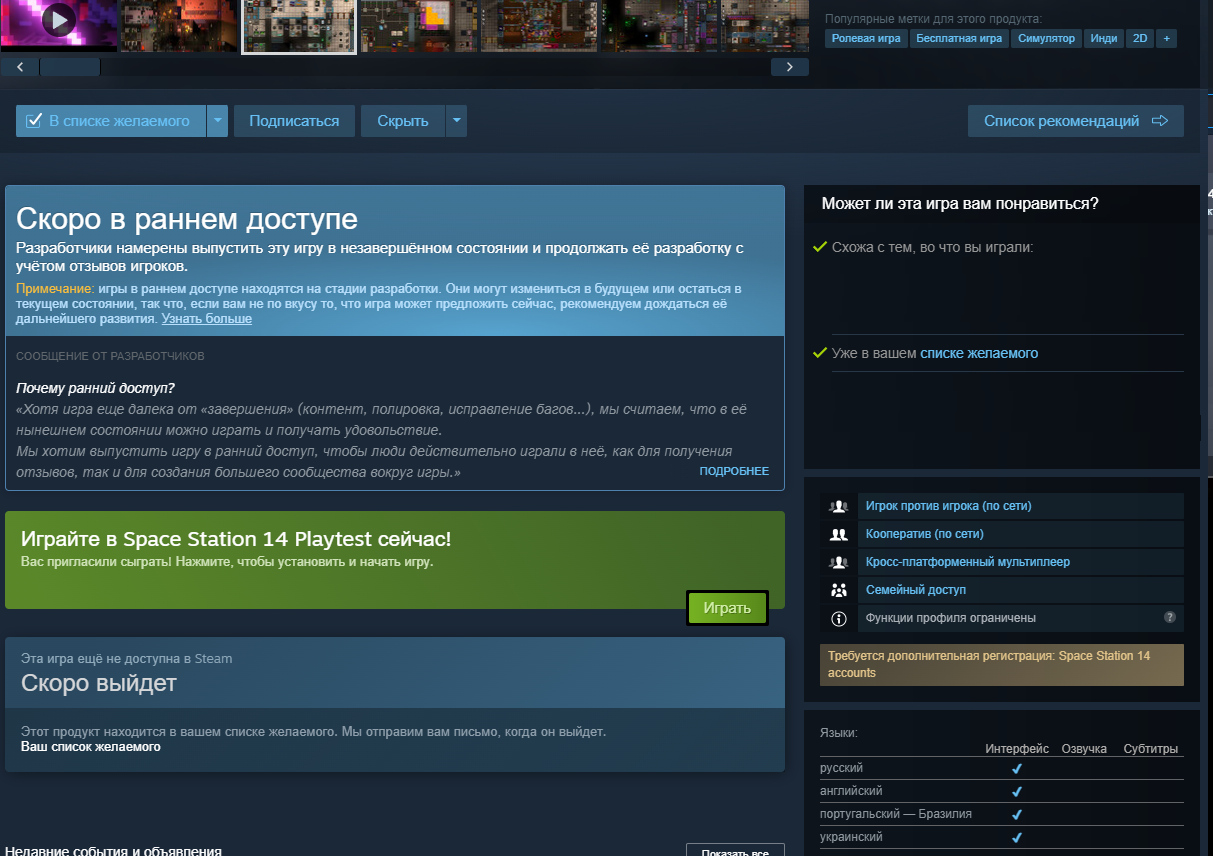Click the английский language row
The width and height of the screenshot is (1213, 856).
[x=1002, y=791]
